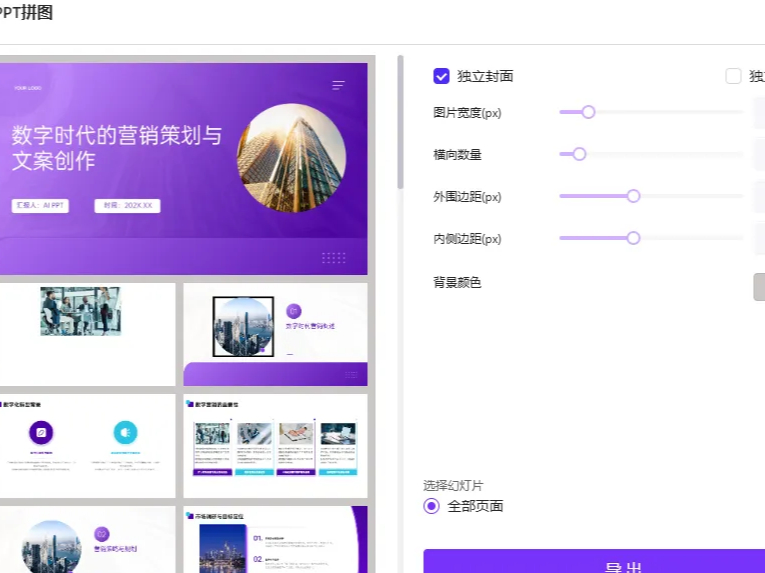Tick the unchecked checkbox beside 独立封面
The width and height of the screenshot is (765, 573).
point(733,76)
